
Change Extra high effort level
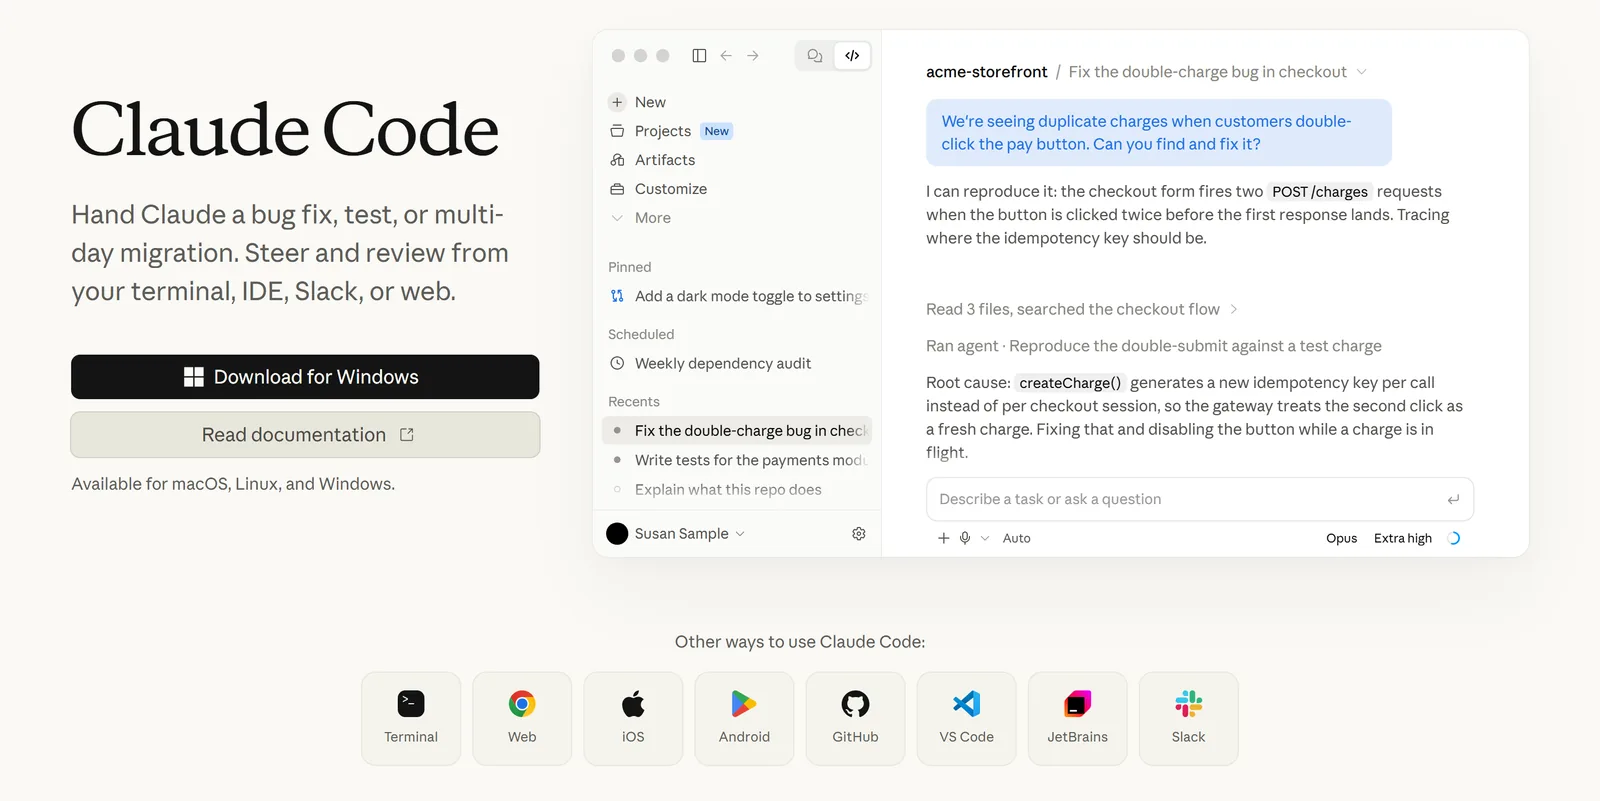(1402, 538)
